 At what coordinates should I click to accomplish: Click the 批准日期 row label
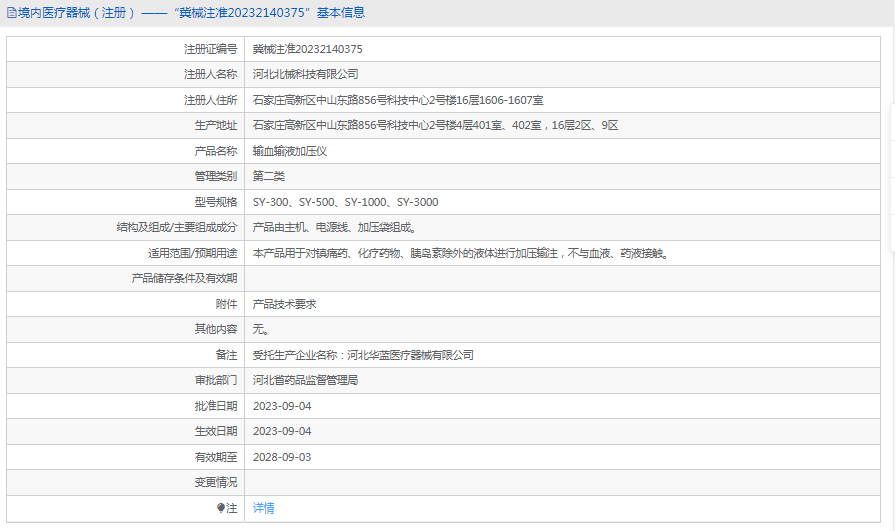215,406
